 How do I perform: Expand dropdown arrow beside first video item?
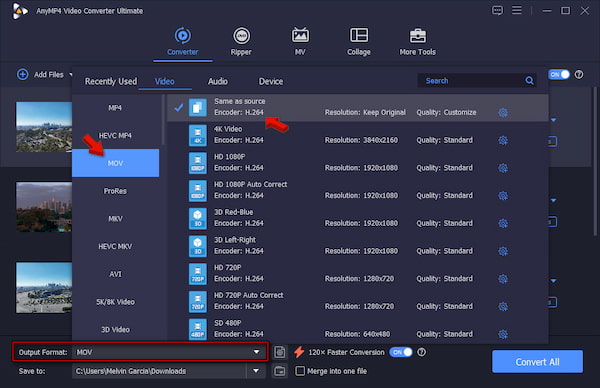553,120
